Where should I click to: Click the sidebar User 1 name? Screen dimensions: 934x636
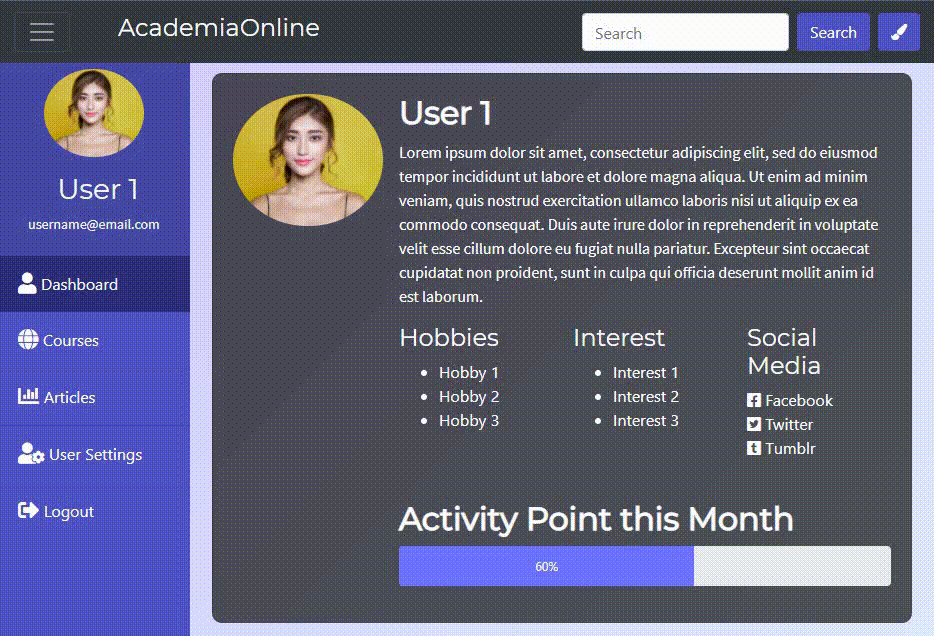(98, 189)
